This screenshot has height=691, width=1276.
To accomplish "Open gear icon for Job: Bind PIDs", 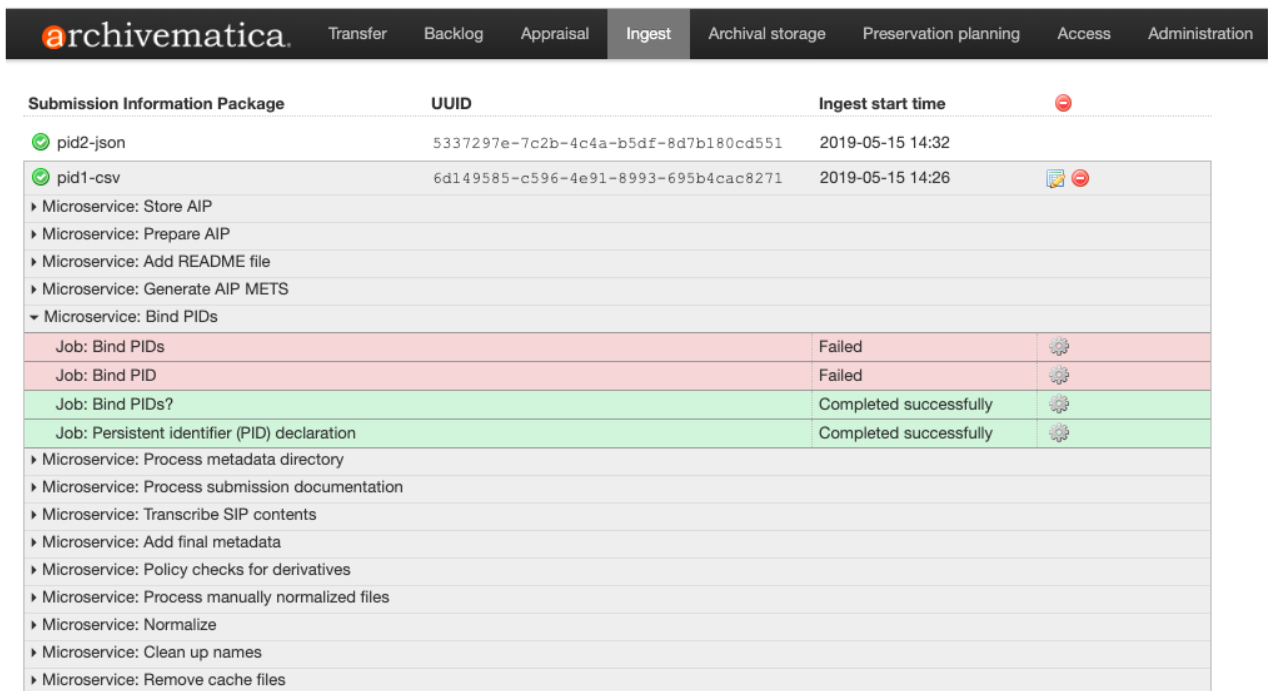I will point(1059,347).
